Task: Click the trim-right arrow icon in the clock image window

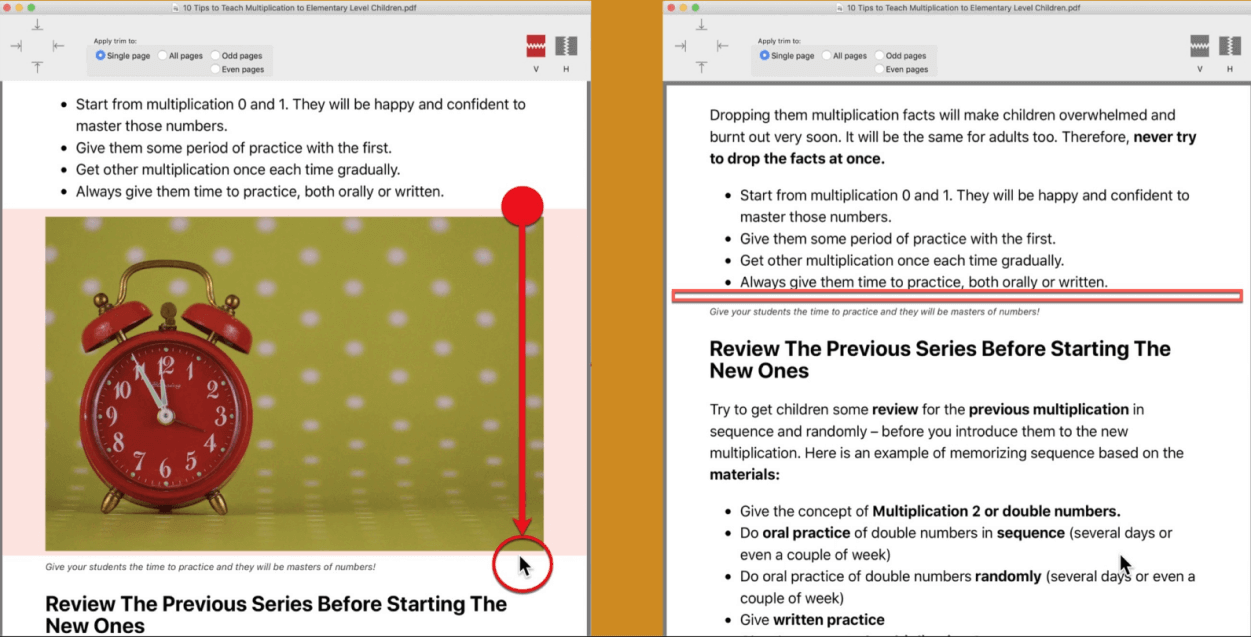Action: [x=58, y=46]
